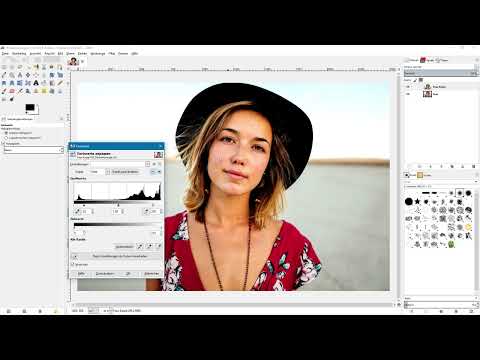Select the linear histogram radio button in tool options
The width and height of the screenshot is (480, 360).
point(6,133)
